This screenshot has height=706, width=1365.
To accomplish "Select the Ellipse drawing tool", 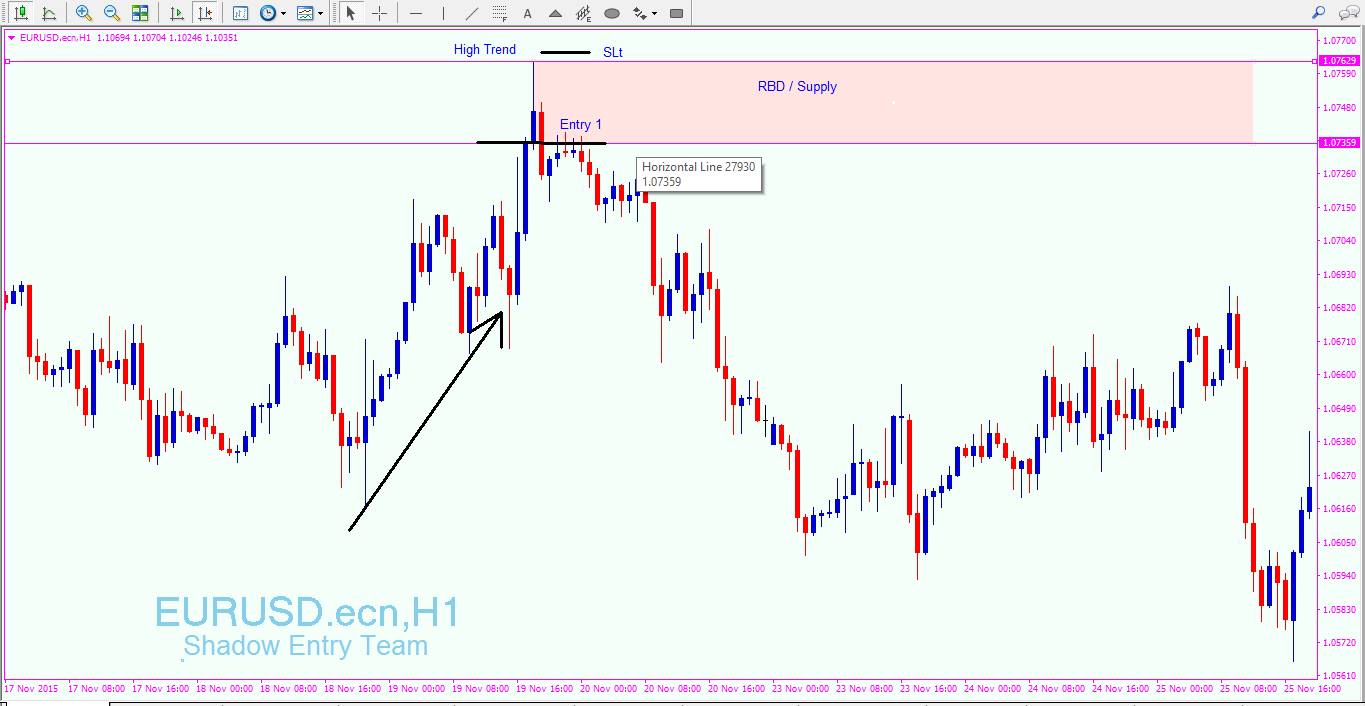I will tap(612, 13).
